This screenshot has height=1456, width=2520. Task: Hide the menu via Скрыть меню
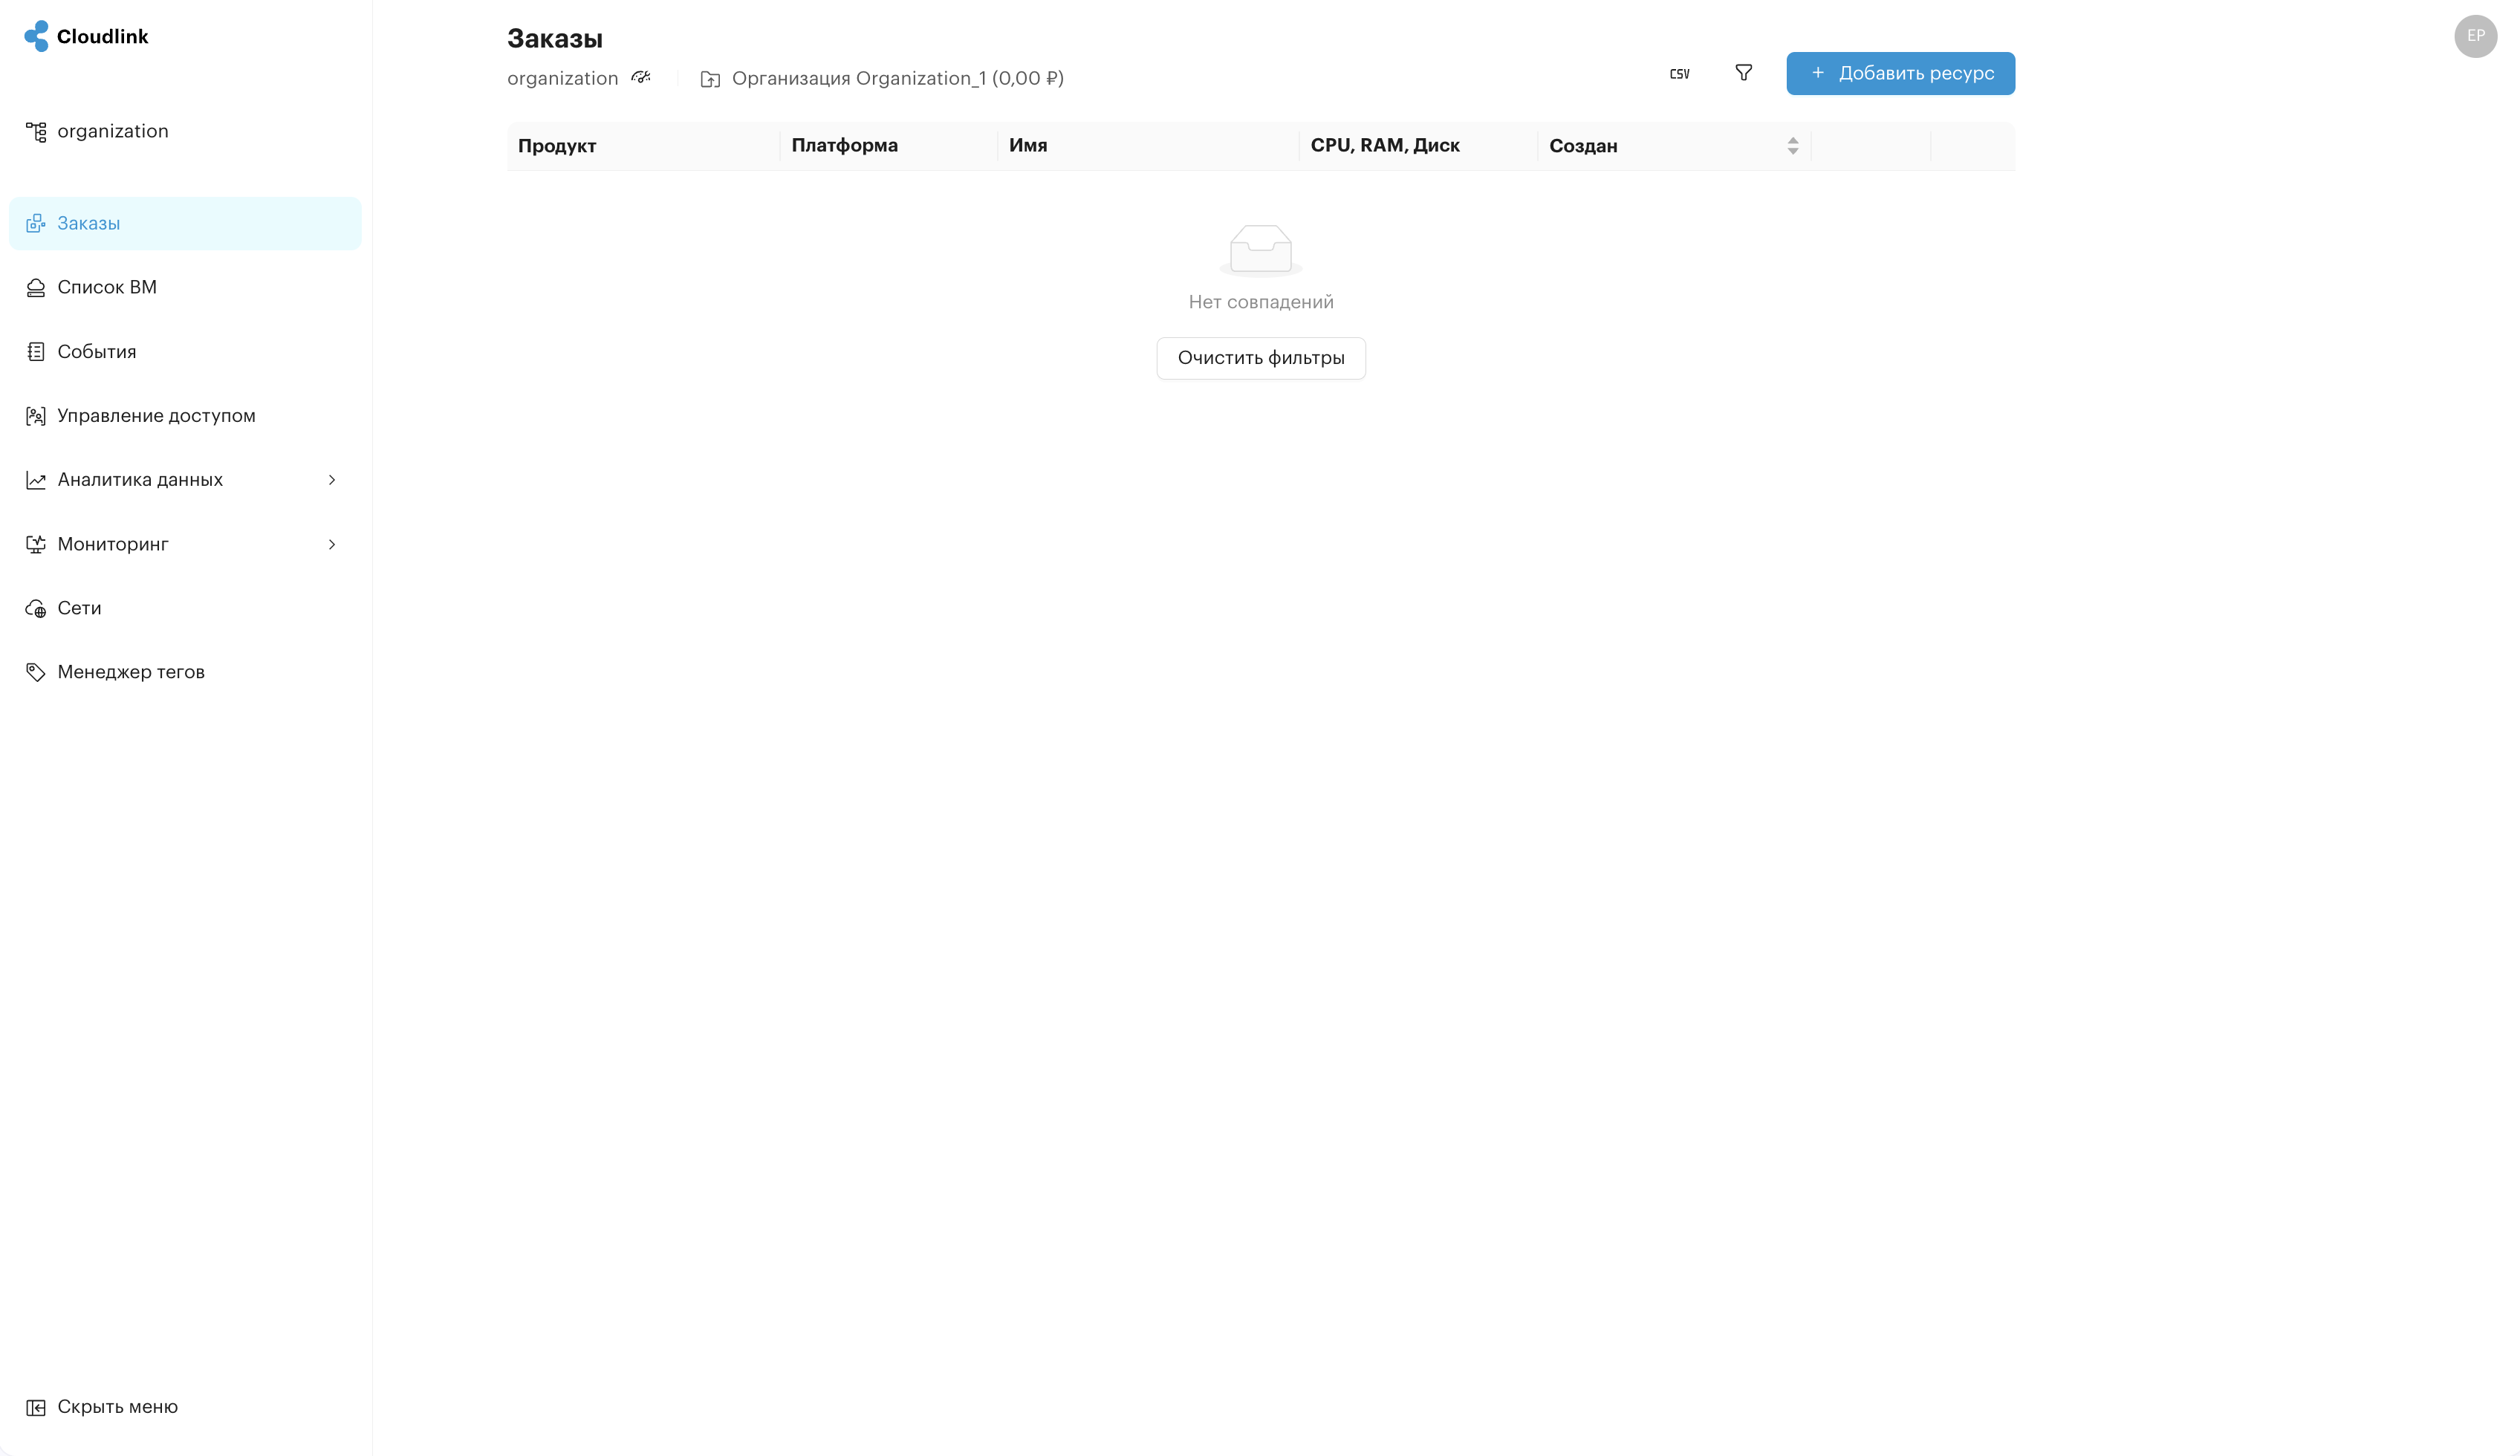[185, 1406]
